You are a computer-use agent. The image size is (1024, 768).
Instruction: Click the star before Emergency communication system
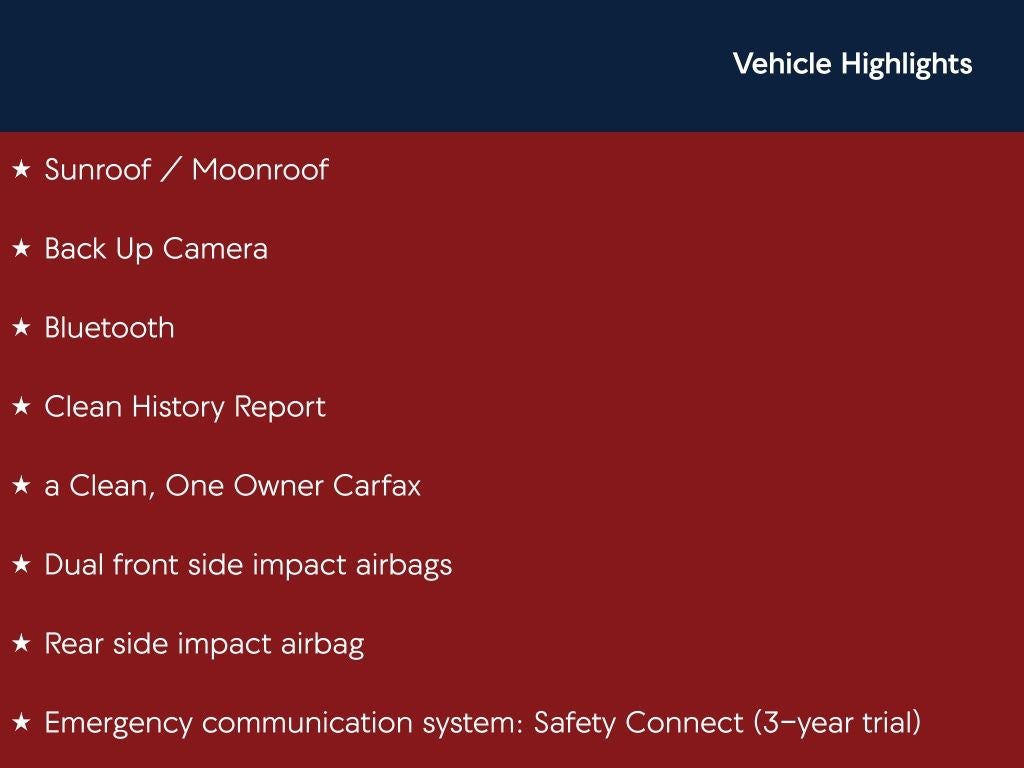[x=21, y=723]
